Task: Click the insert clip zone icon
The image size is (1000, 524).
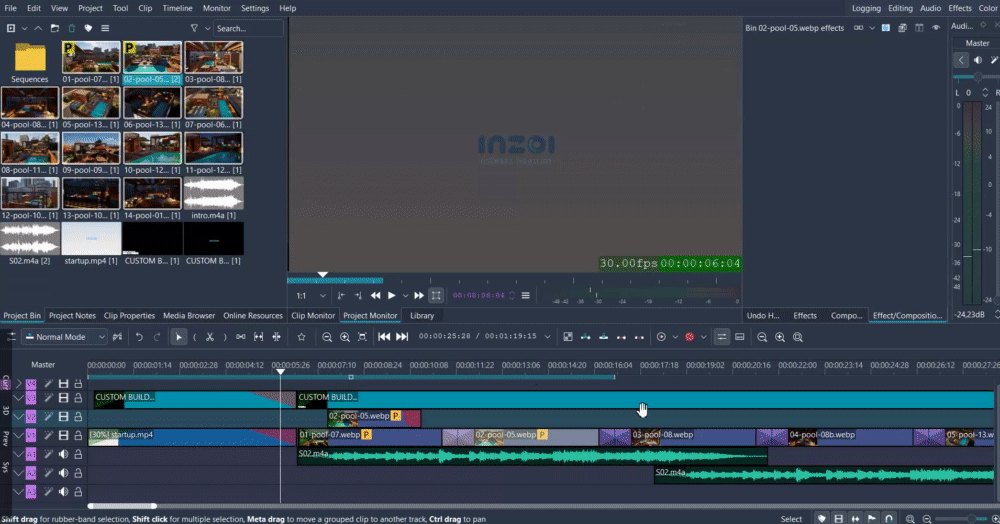Action: (x=585, y=337)
